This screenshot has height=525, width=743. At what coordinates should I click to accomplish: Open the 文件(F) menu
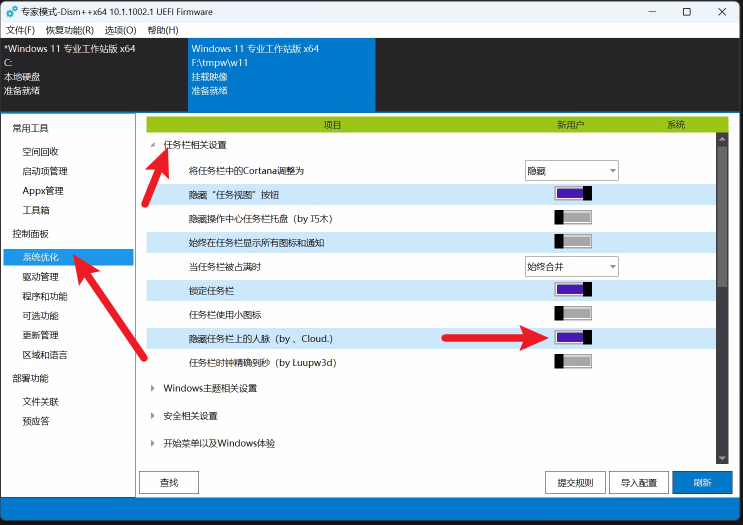point(20,30)
